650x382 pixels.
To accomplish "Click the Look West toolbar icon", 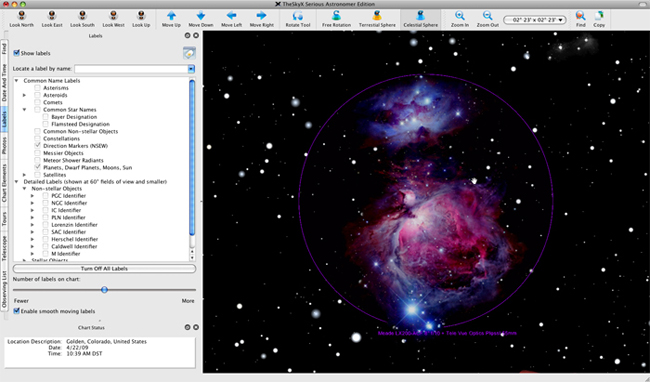I will coord(113,16).
